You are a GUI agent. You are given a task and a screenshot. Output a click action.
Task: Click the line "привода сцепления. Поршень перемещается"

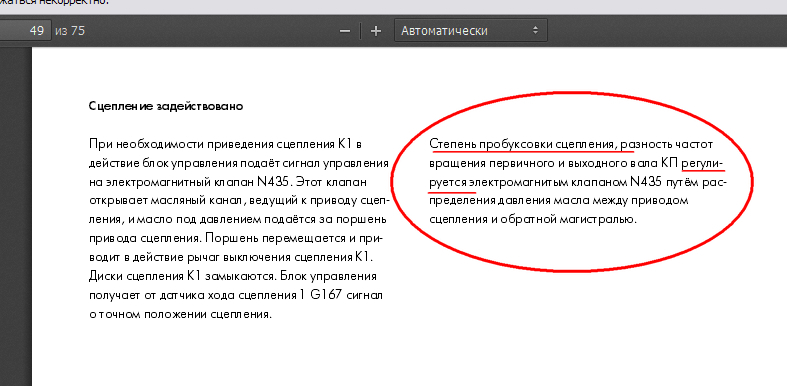tap(237, 238)
